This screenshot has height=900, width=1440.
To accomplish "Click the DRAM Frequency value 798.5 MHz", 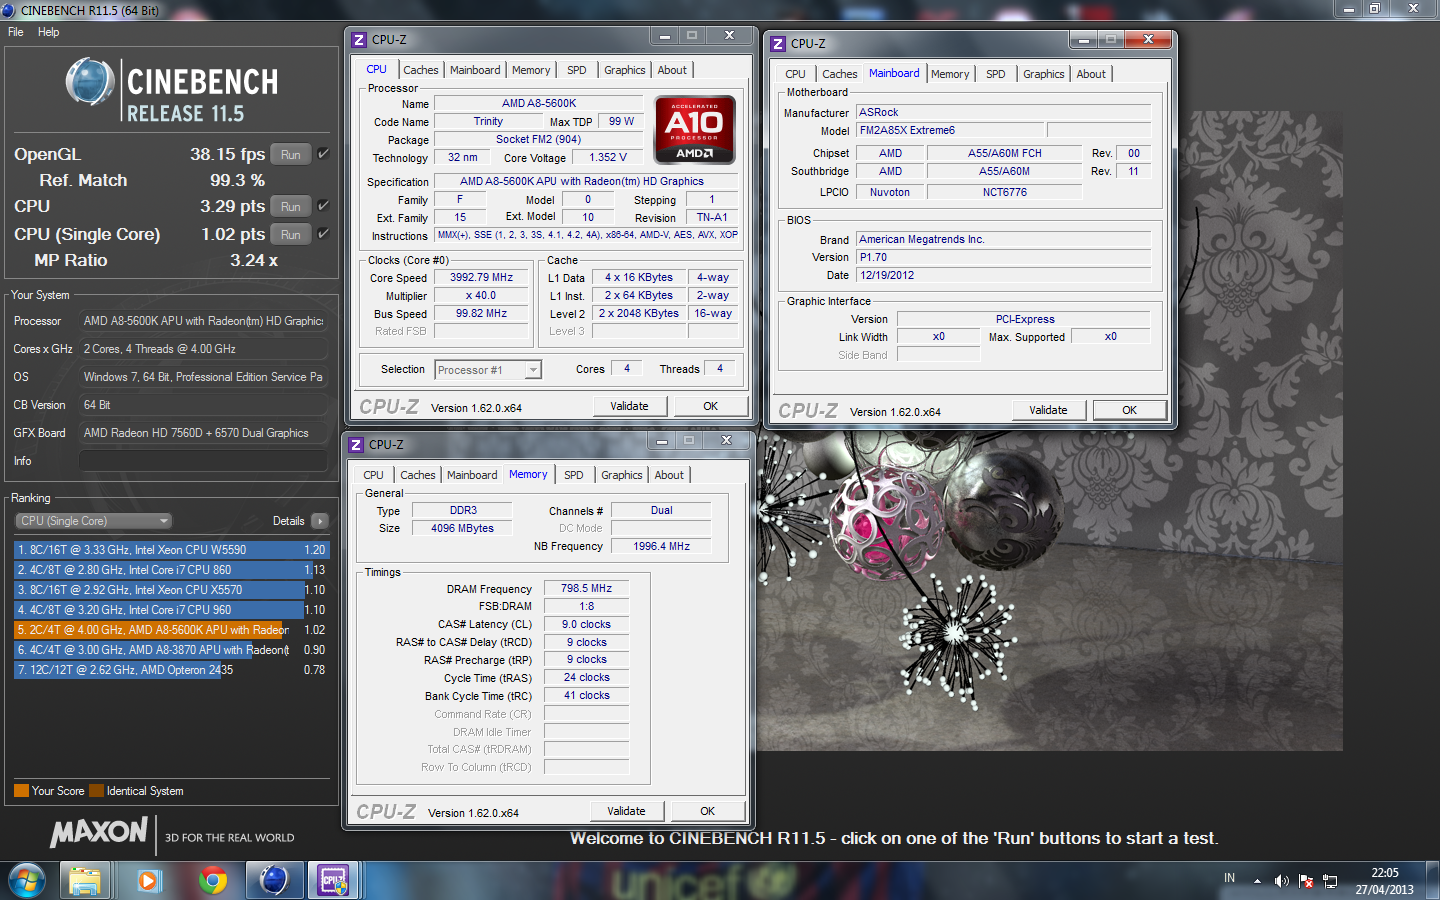I will tap(586, 588).
